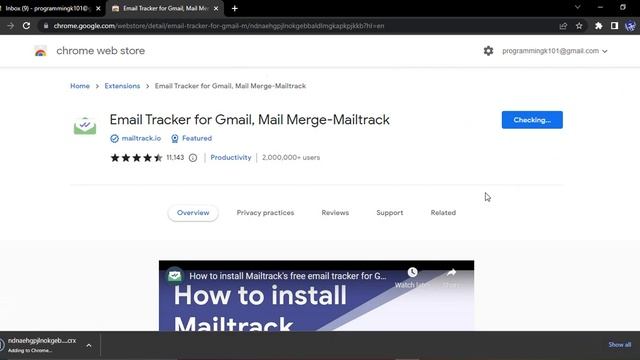Click Show all downloads

(620, 345)
